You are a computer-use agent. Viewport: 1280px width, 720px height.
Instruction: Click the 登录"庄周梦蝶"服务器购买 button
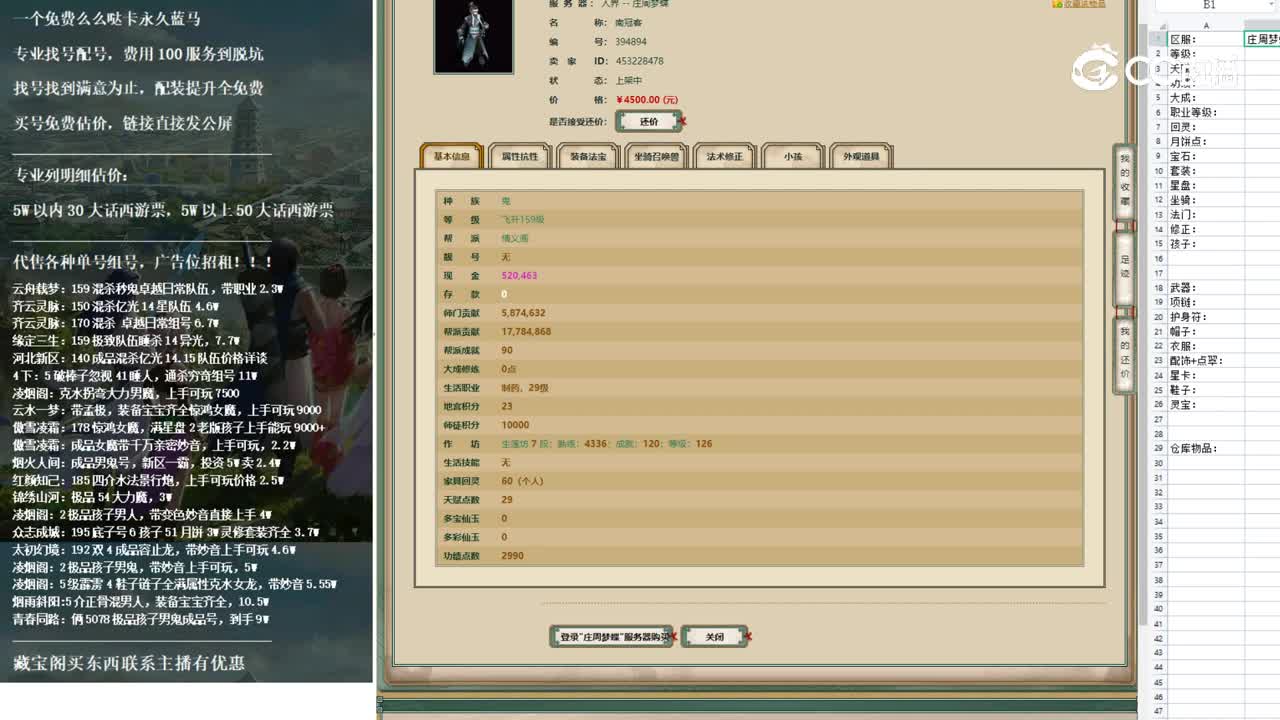[611, 637]
